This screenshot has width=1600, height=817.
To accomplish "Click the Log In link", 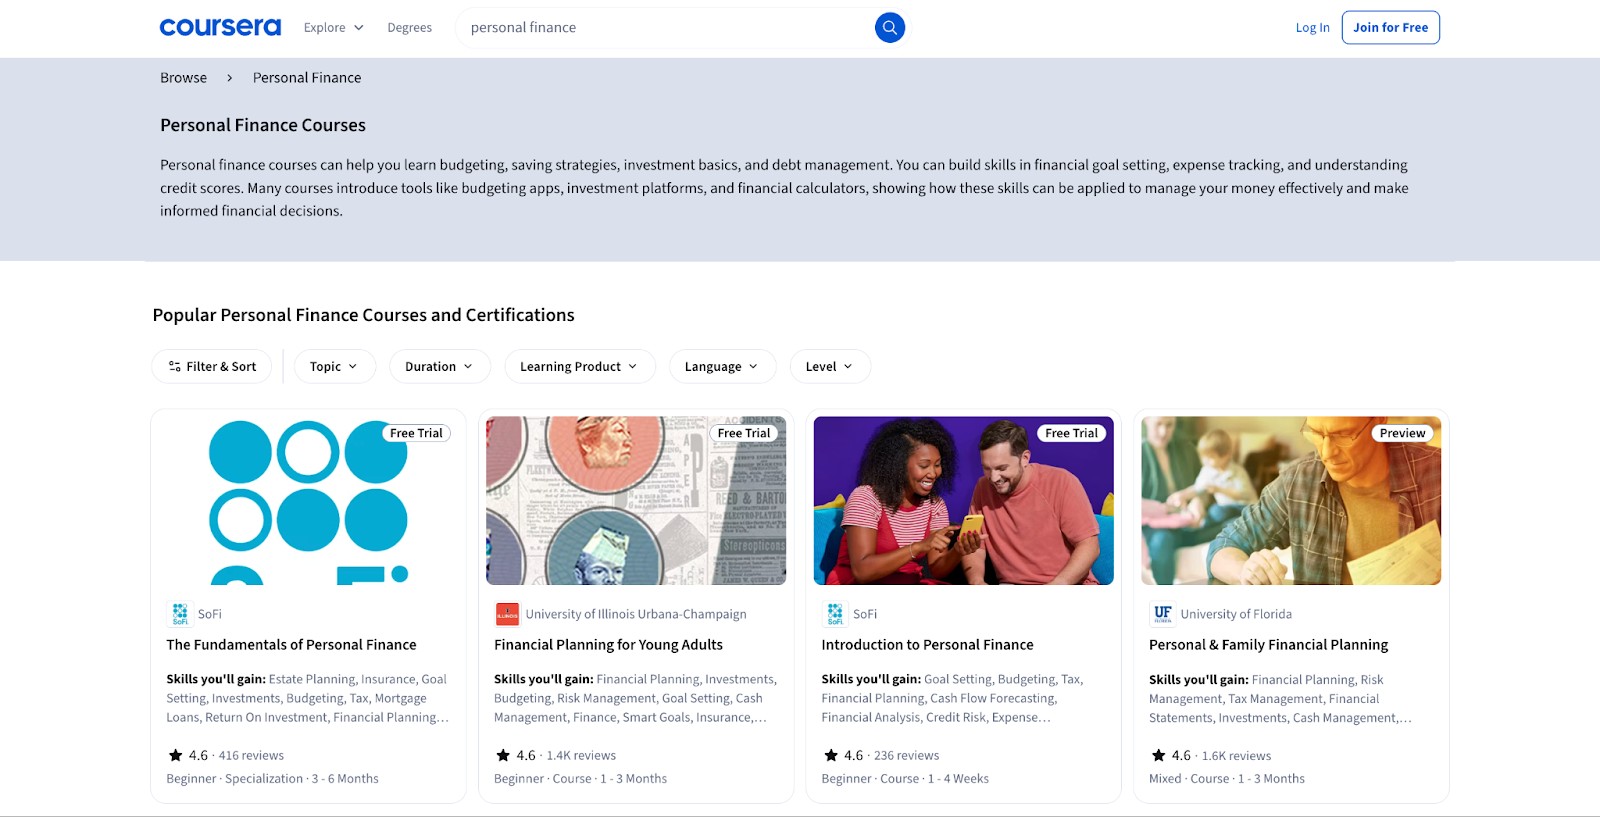I will 1312,27.
